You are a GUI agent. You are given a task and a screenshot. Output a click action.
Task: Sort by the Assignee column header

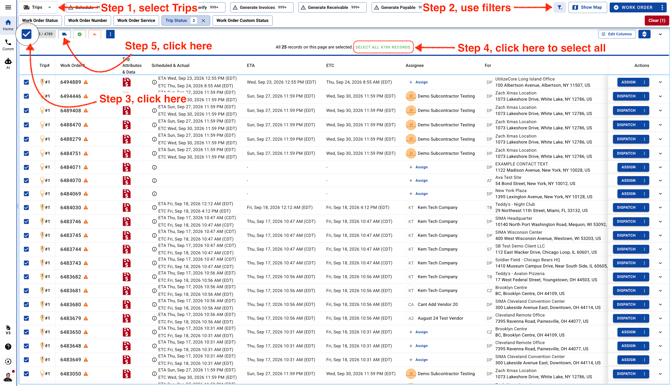pyautogui.click(x=414, y=65)
